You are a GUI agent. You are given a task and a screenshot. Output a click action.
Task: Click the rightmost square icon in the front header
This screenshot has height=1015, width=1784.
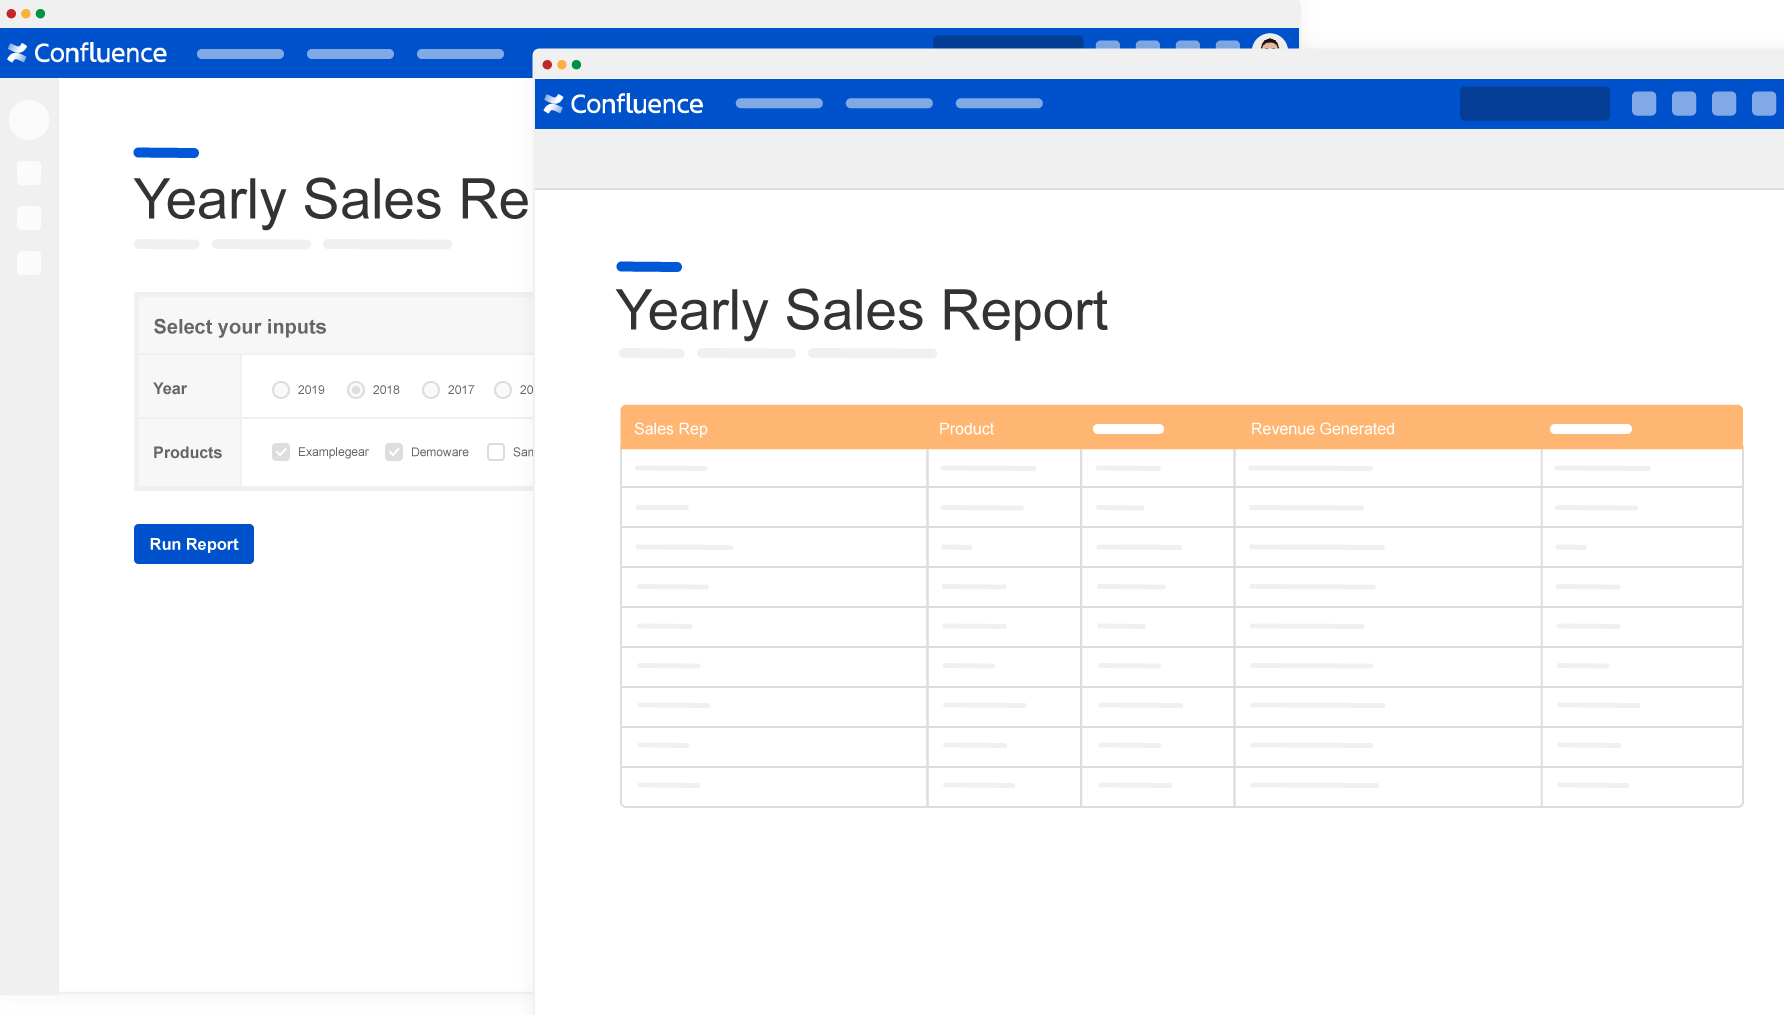pyautogui.click(x=1763, y=104)
